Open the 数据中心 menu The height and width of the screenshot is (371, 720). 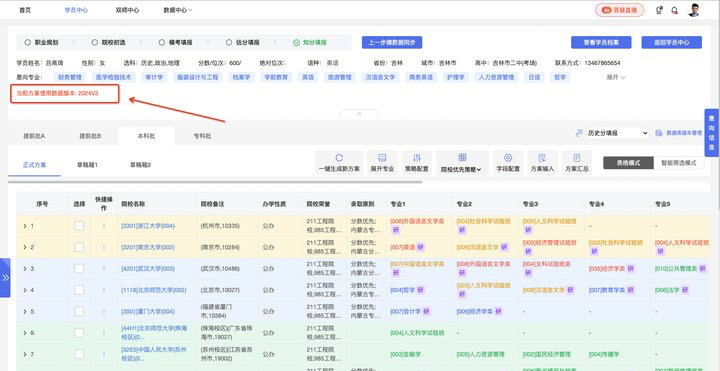click(x=178, y=10)
